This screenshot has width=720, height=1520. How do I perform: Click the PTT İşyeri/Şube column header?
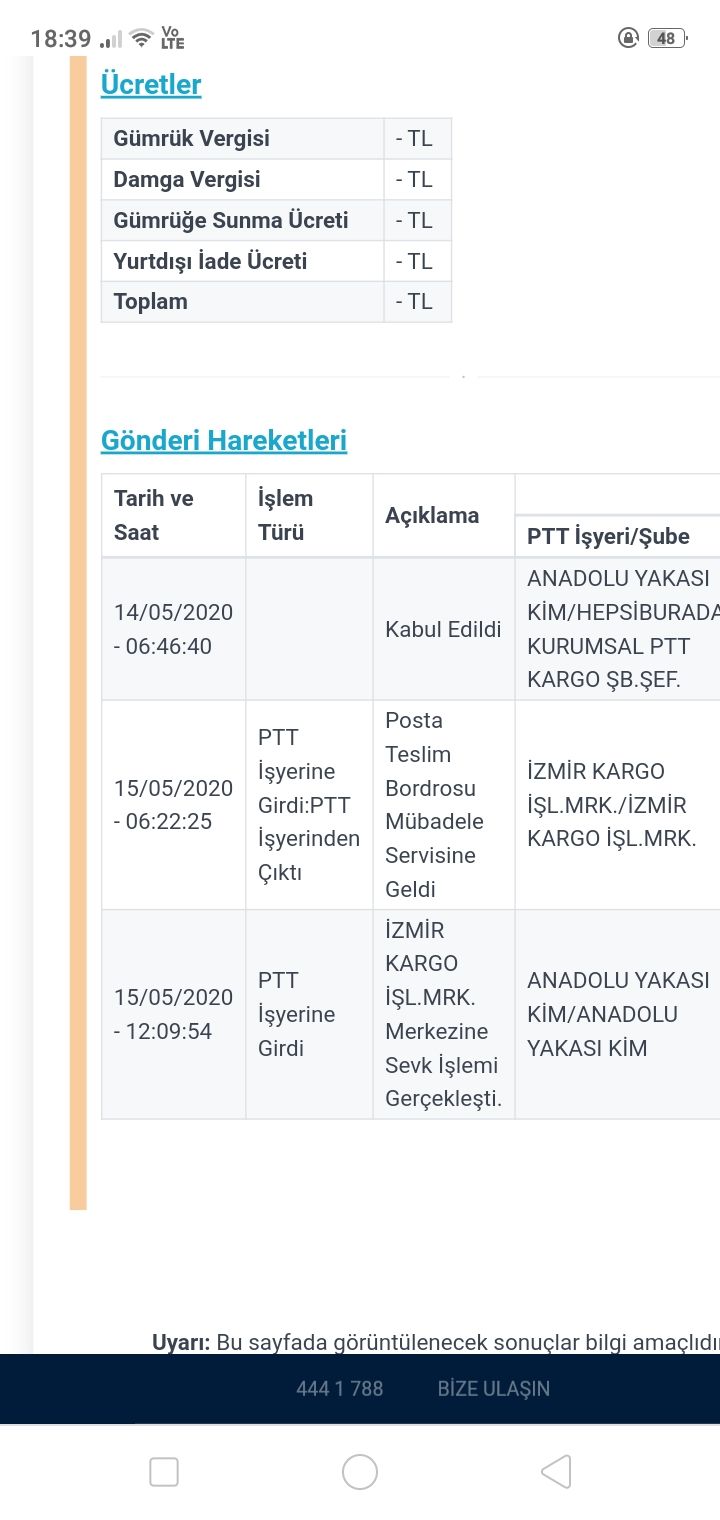(x=608, y=537)
